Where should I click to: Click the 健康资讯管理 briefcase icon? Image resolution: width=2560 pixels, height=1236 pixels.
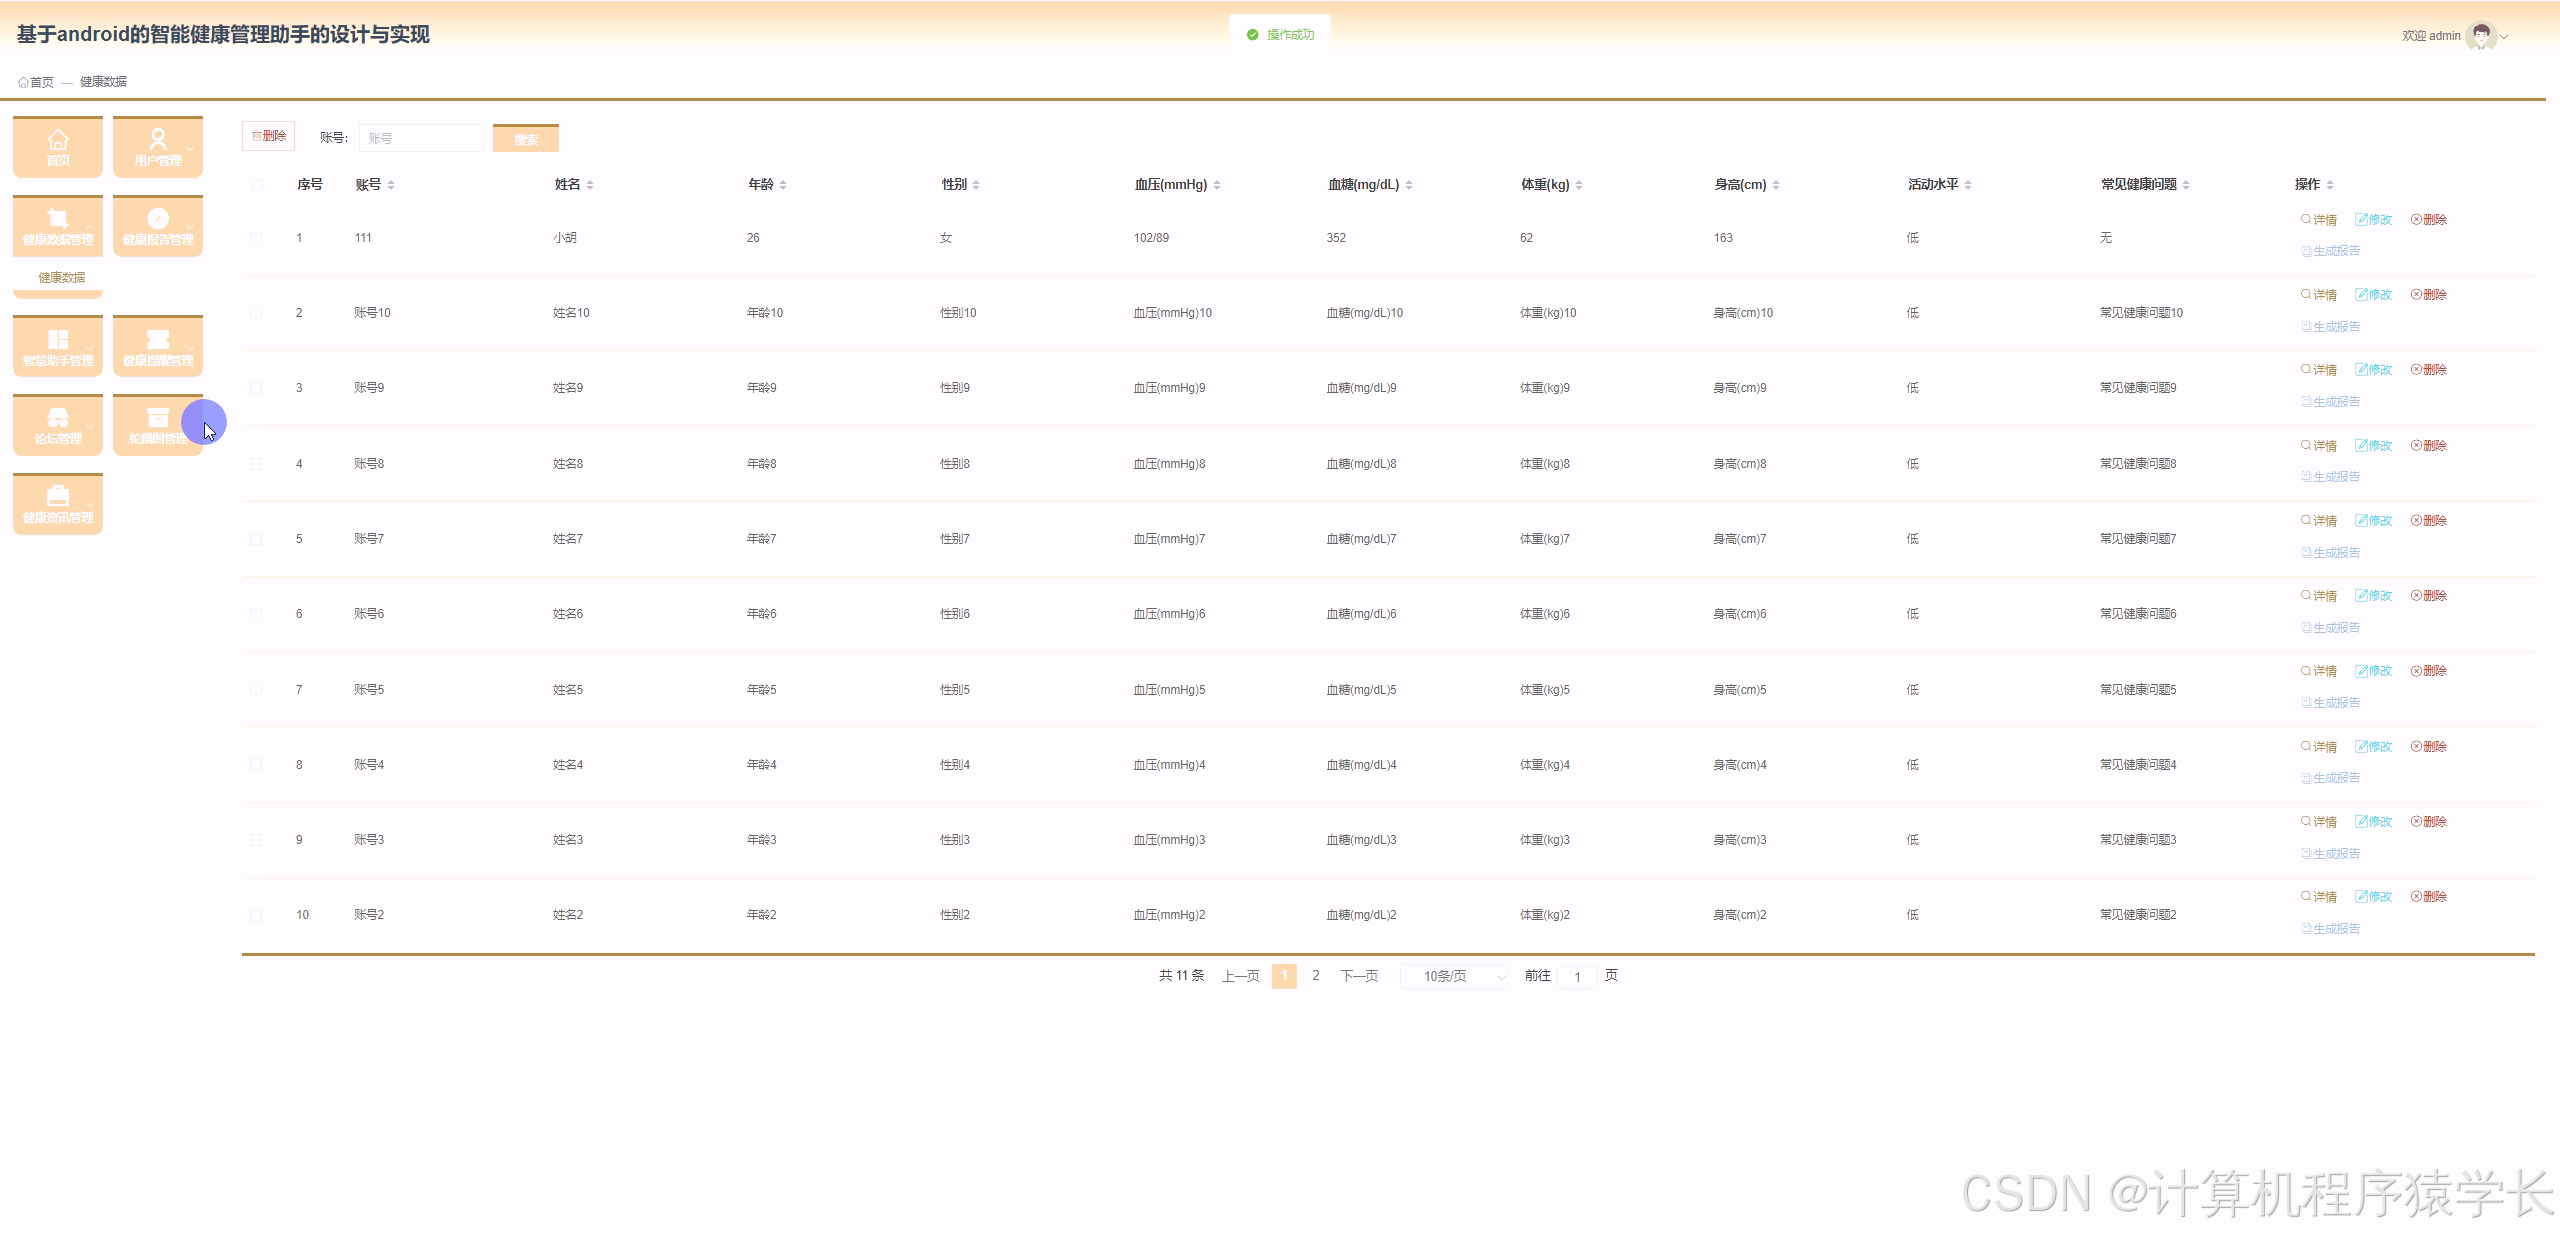click(58, 496)
